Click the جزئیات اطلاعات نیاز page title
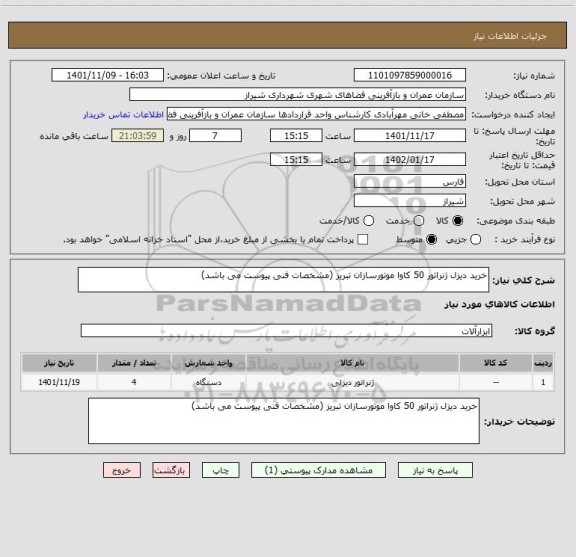This screenshot has height=557, width=576. coord(510,36)
